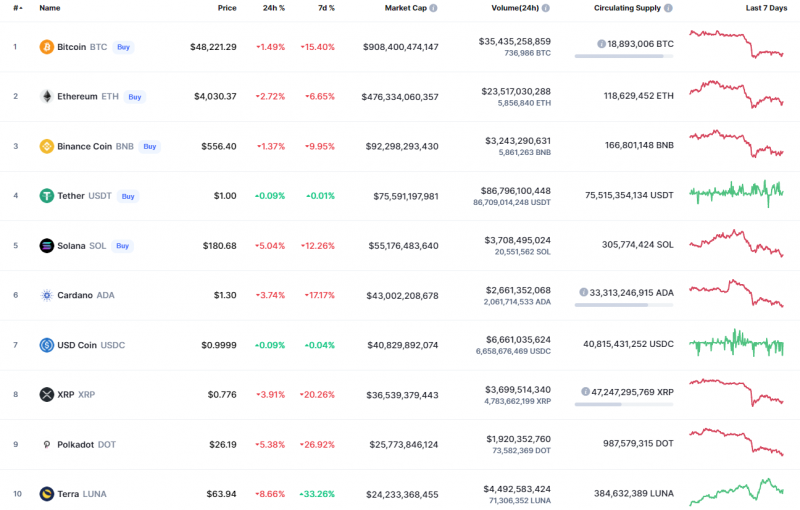
Task: Click the Binance Coin logo
Action: [x=46, y=146]
